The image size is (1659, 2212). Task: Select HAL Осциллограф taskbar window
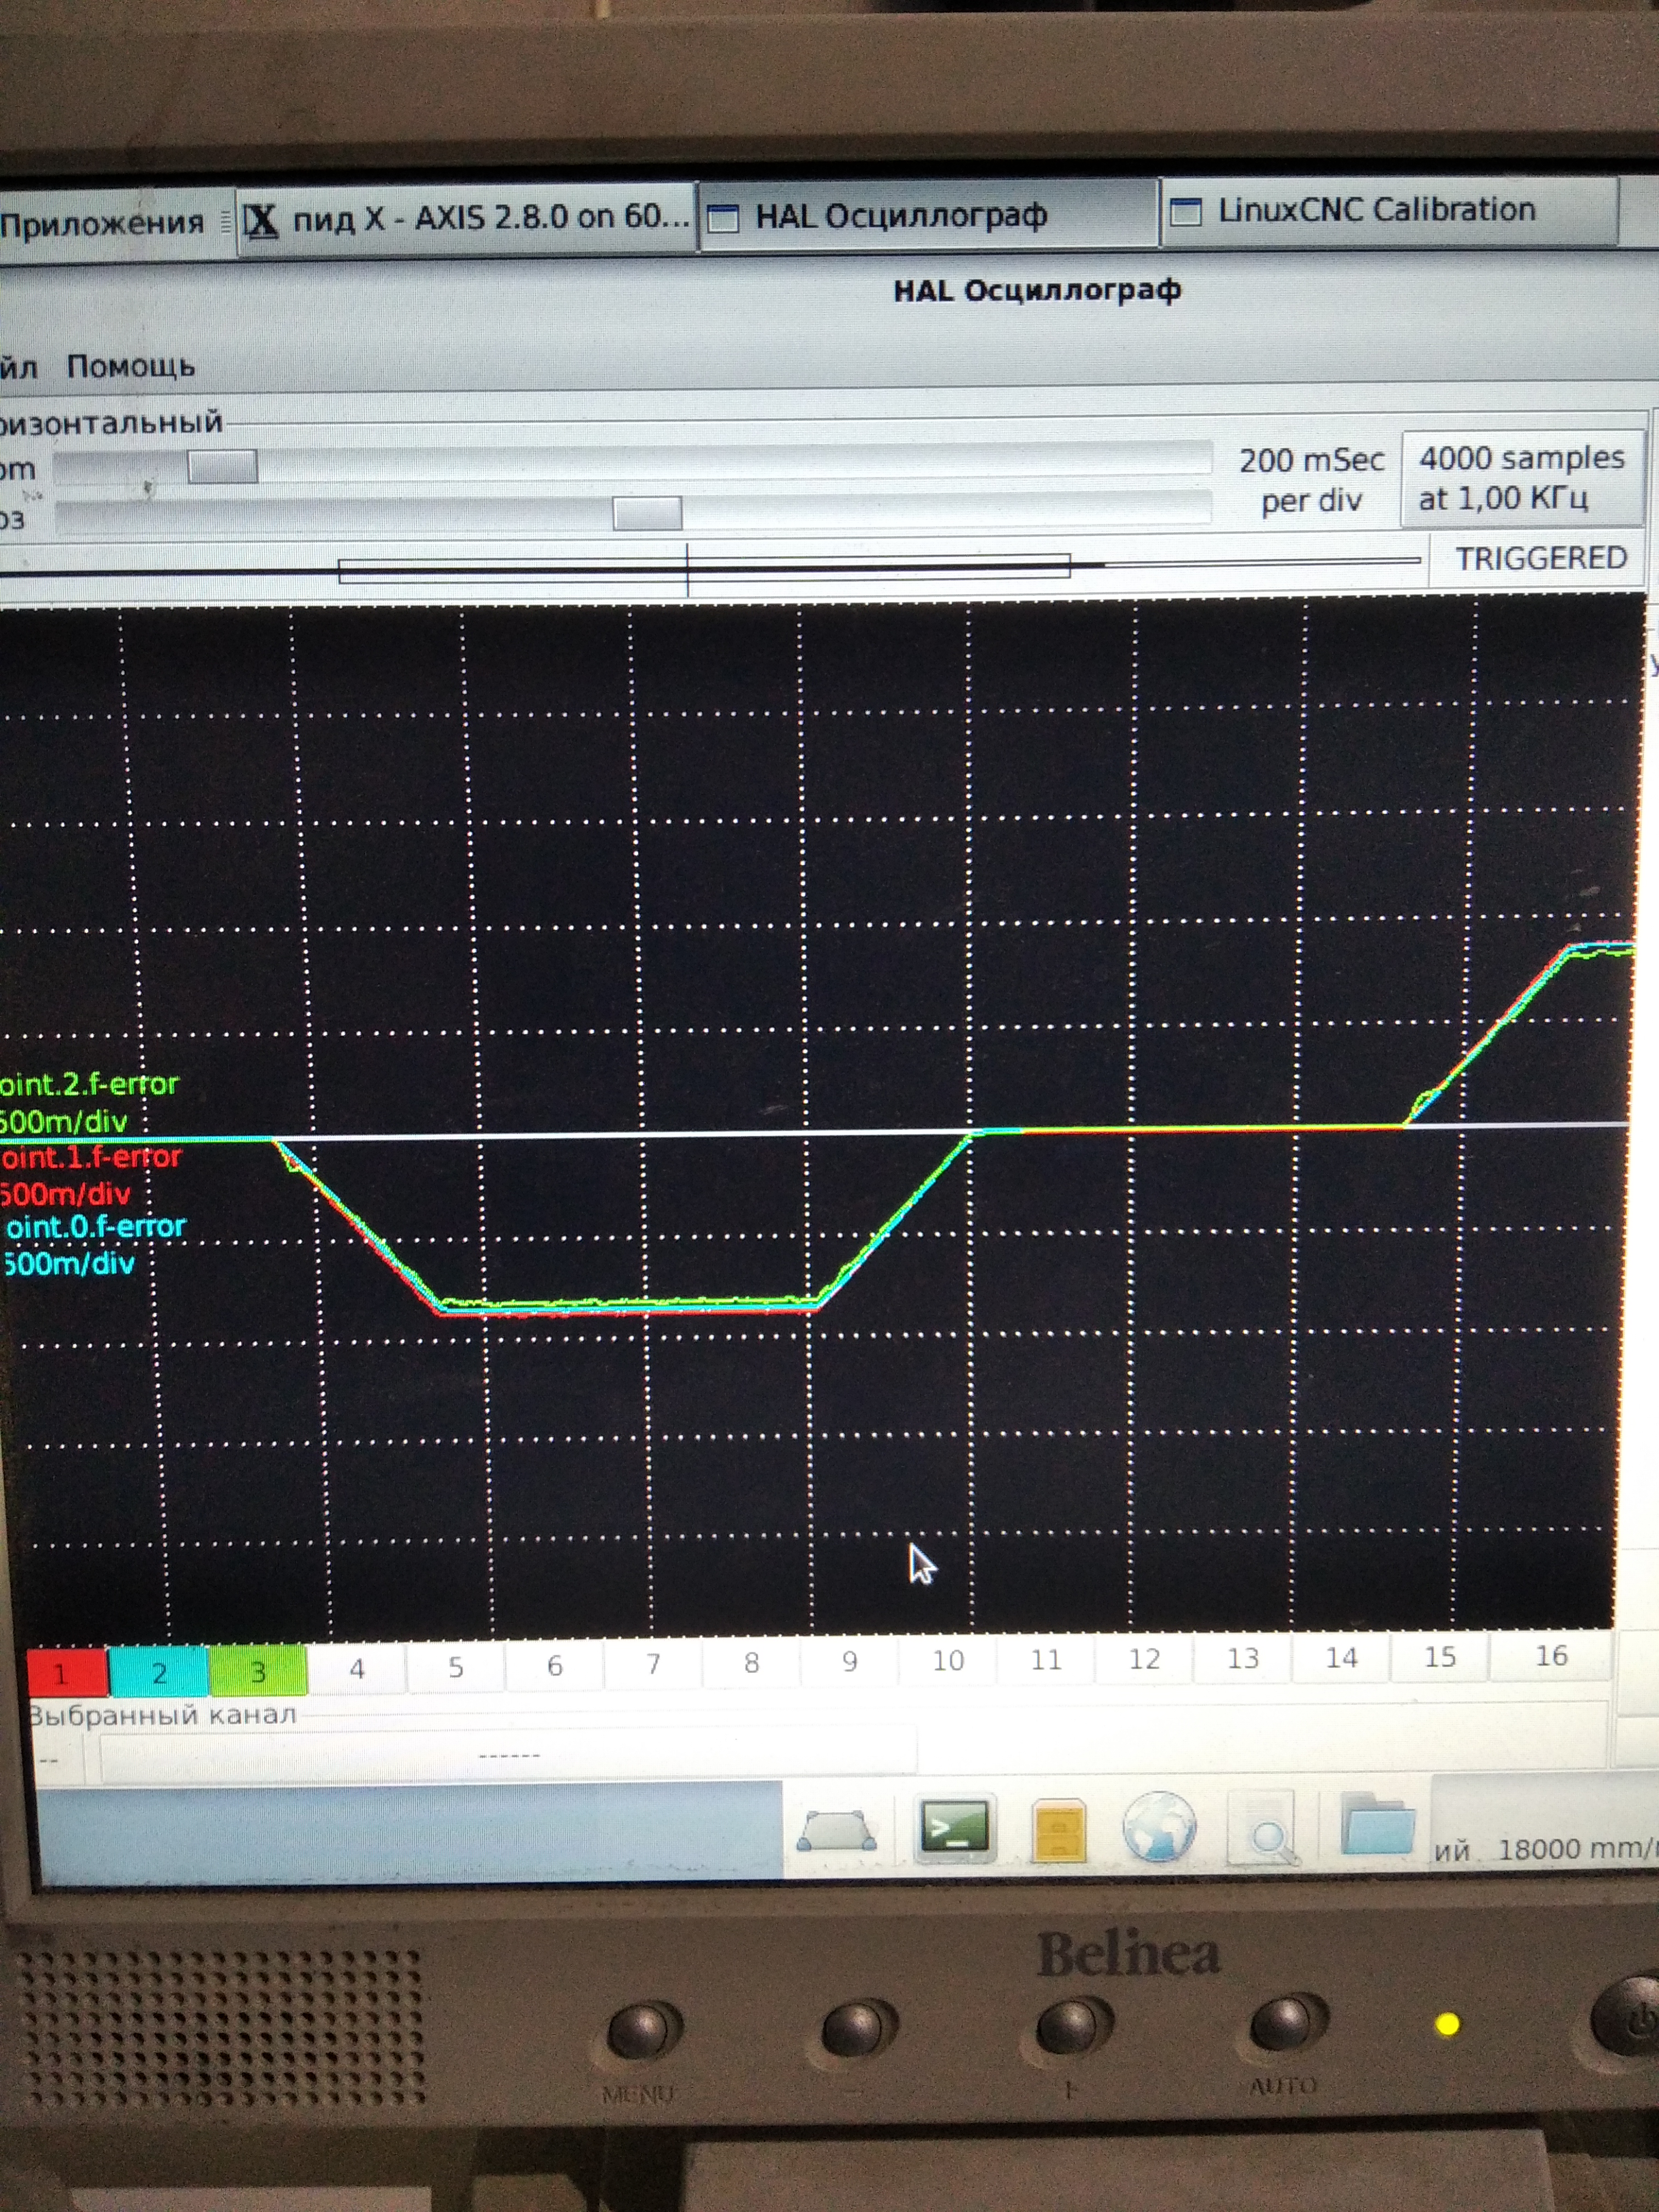pos(900,215)
